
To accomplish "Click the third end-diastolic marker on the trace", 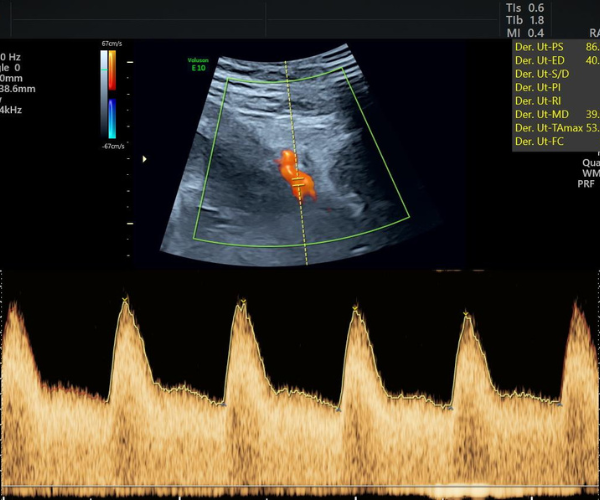I will coord(450,408).
